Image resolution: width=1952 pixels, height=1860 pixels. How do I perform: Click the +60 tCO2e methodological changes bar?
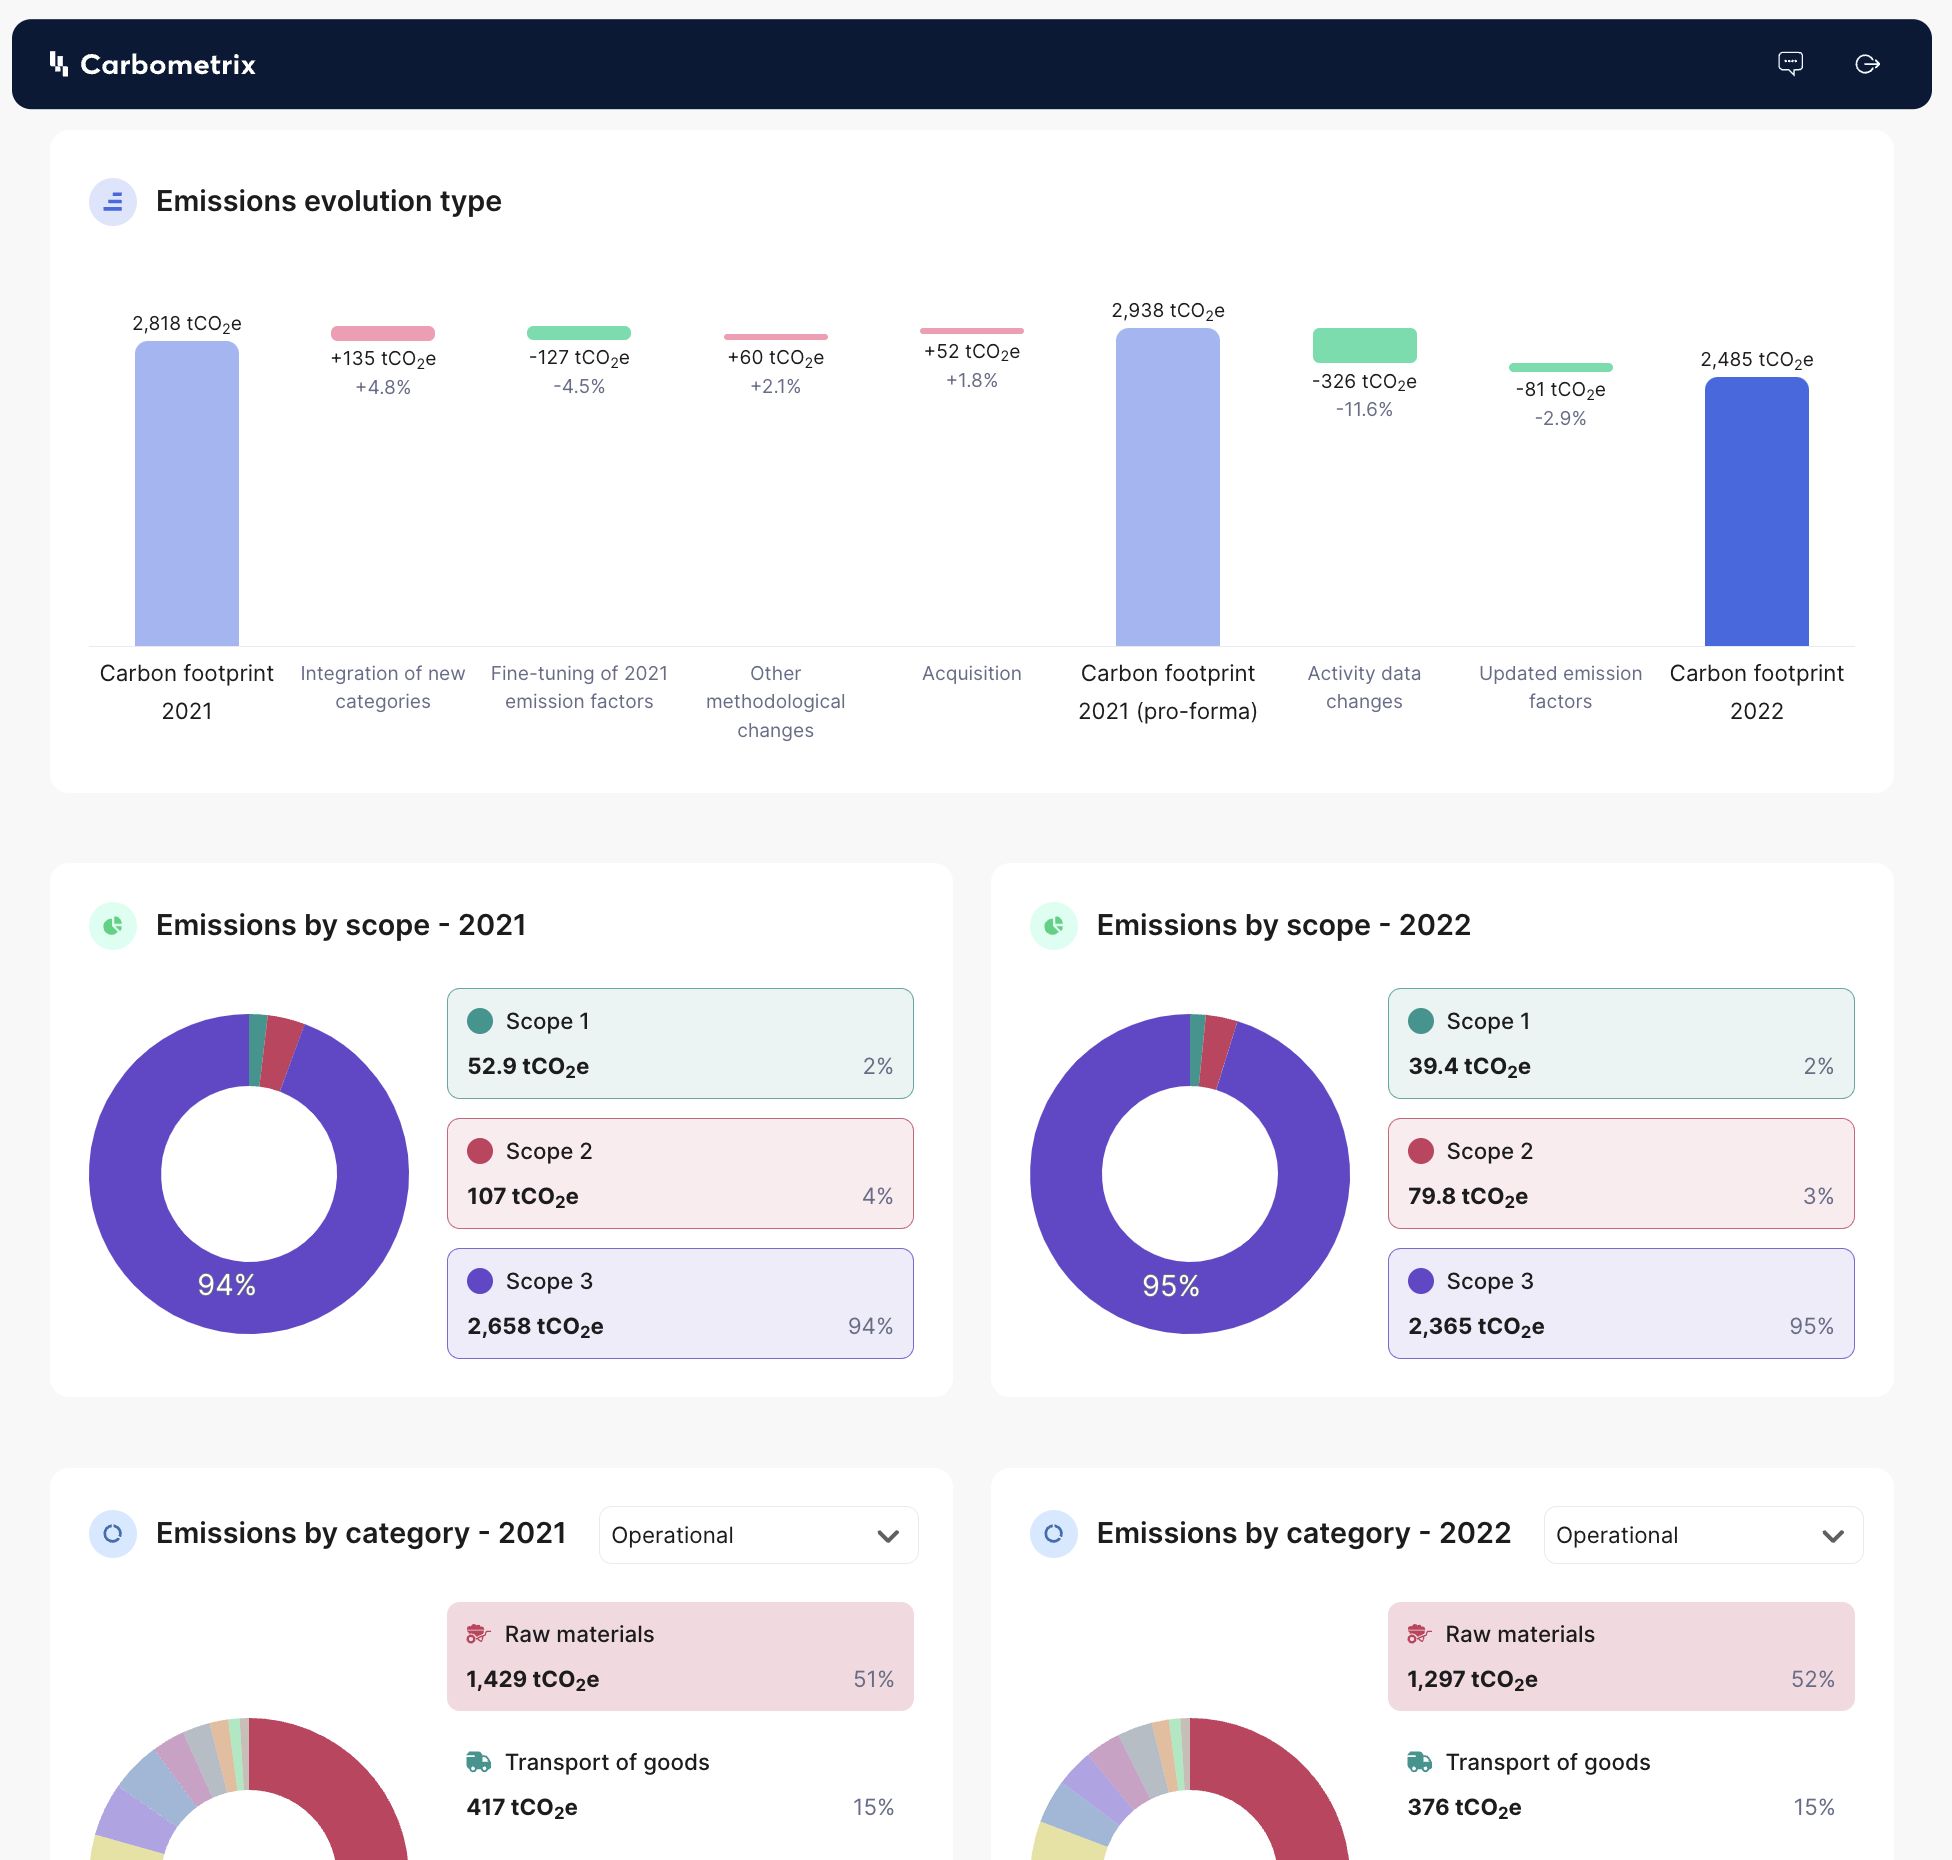coord(776,337)
